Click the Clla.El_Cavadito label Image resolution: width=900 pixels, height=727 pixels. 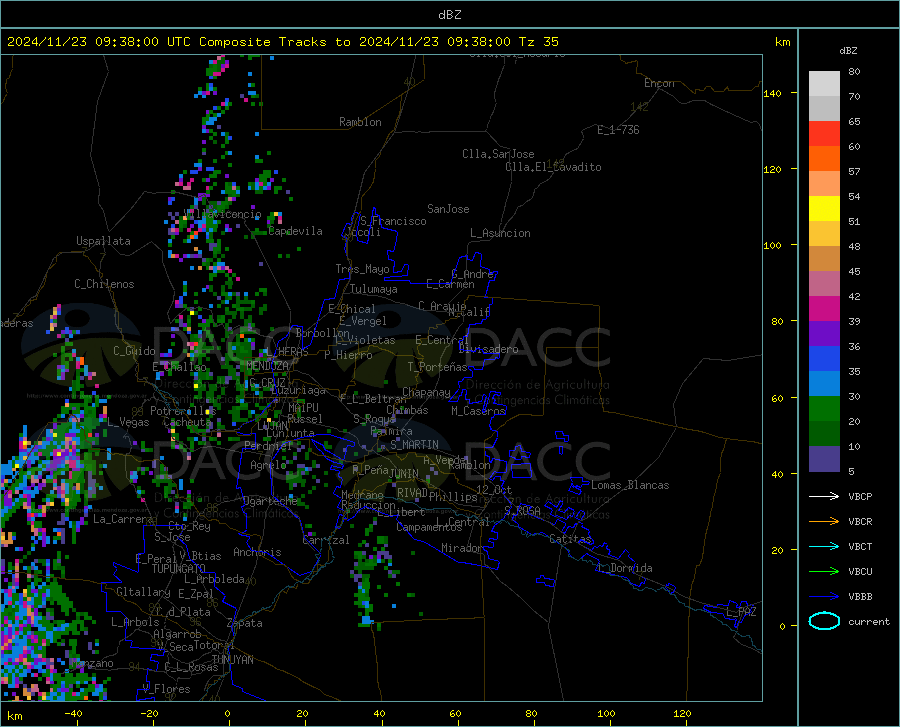point(553,167)
